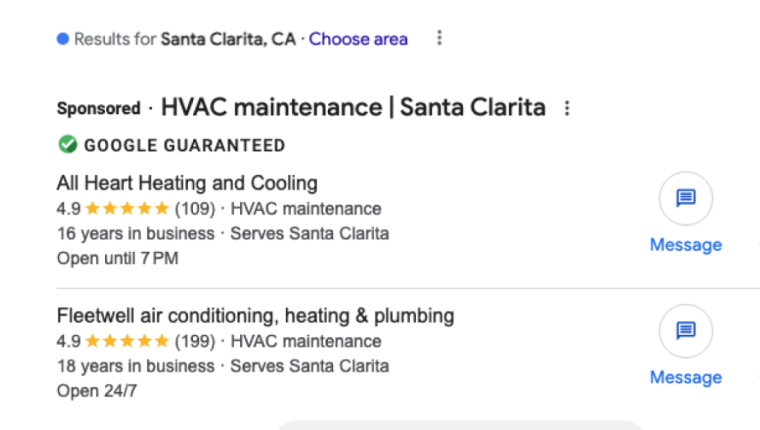Click Fleetwell's message chat icon
Viewport: 760px width, 430px height.
pos(685,331)
